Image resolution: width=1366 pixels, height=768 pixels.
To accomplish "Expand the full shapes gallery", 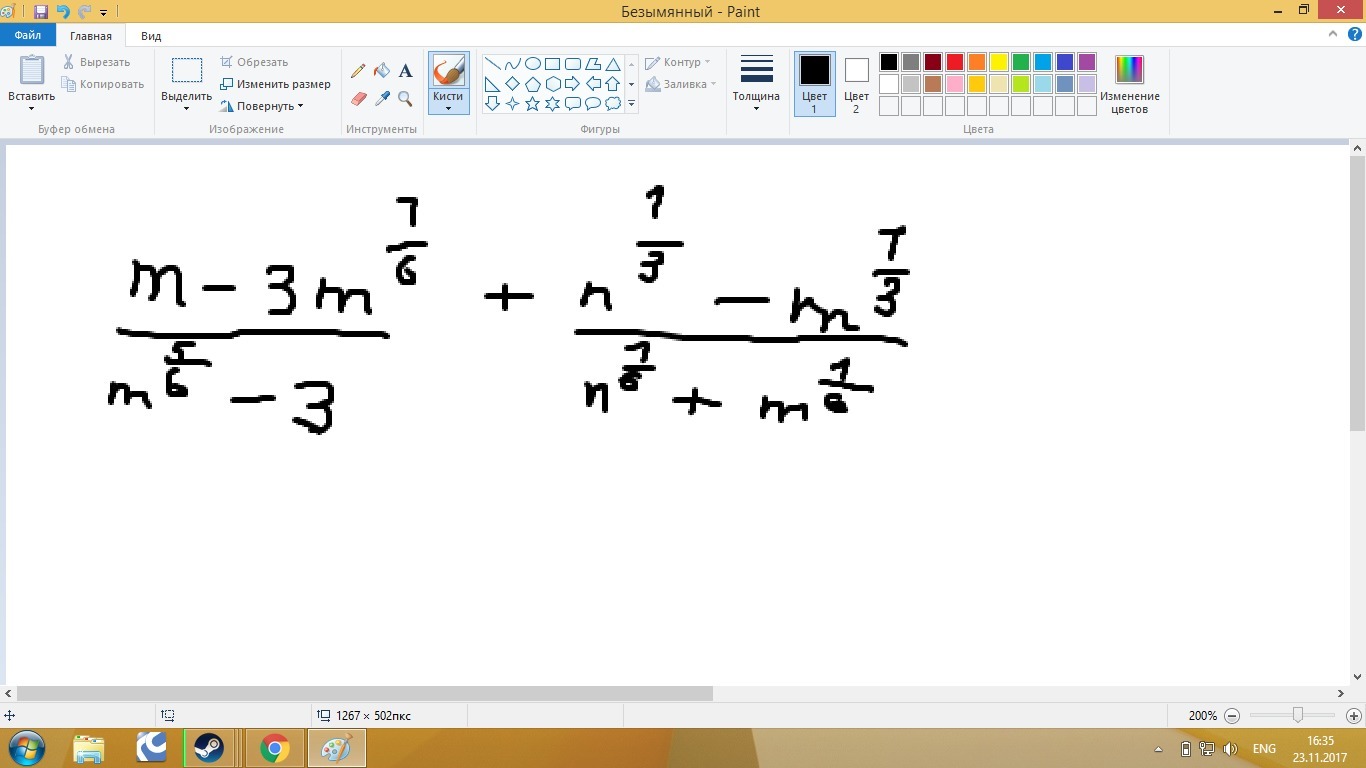I will (631, 103).
